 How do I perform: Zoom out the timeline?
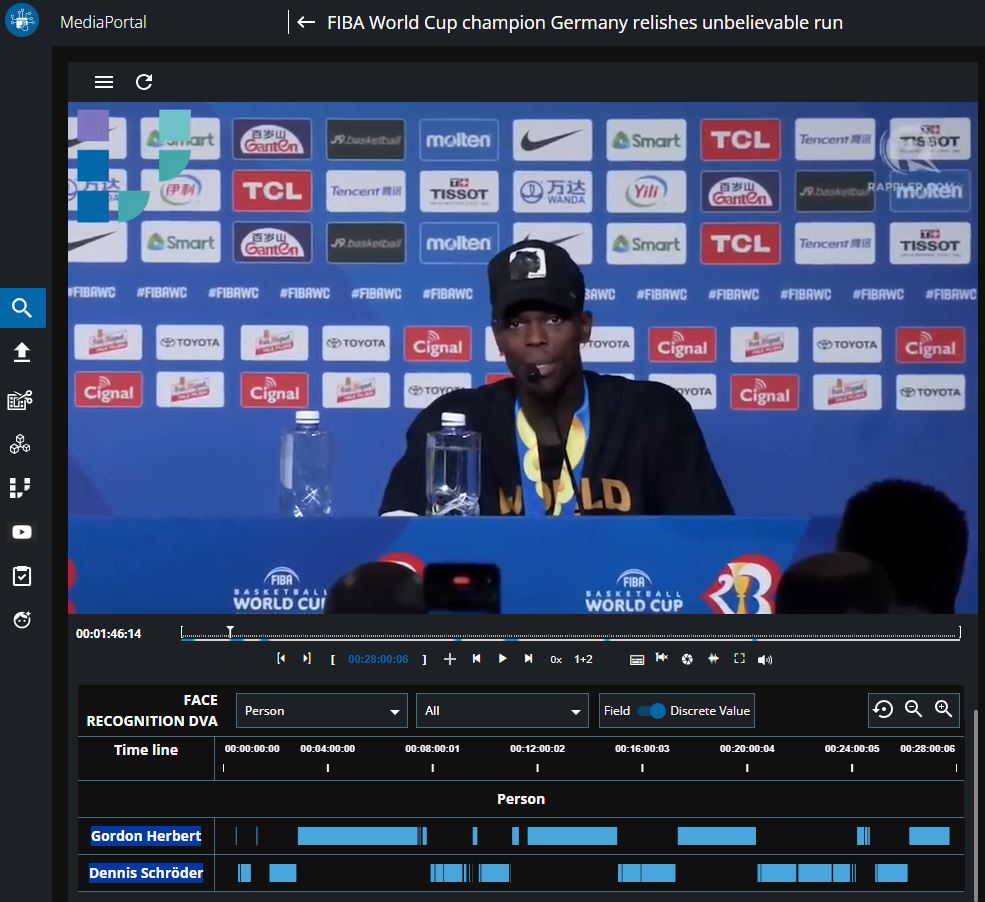click(x=913, y=710)
